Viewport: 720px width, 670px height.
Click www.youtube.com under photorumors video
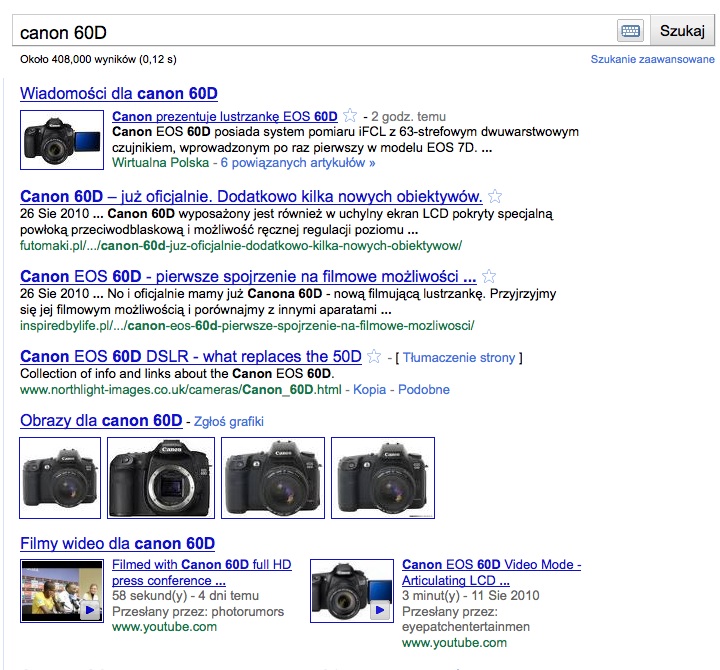click(164, 627)
